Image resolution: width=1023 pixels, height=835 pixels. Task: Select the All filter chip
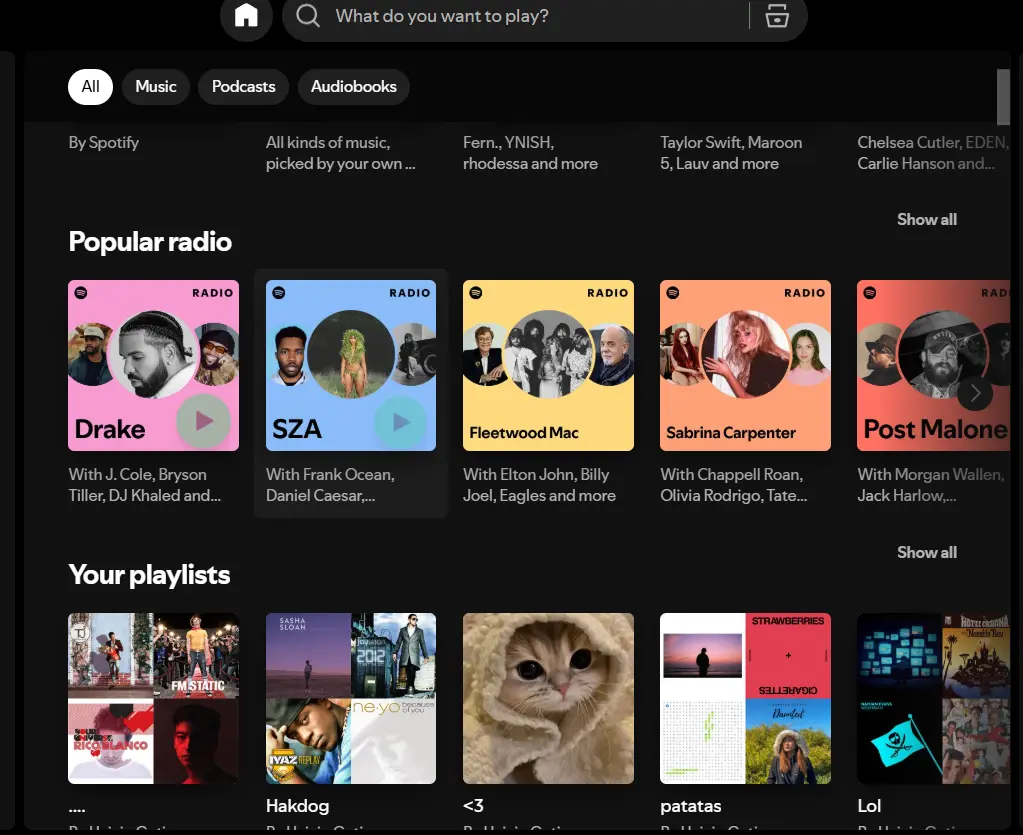click(x=91, y=87)
